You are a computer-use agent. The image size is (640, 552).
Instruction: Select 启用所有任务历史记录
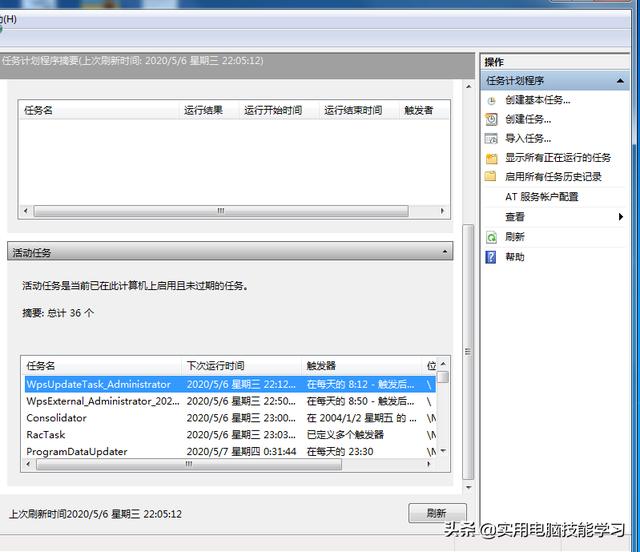pyautogui.click(x=553, y=177)
